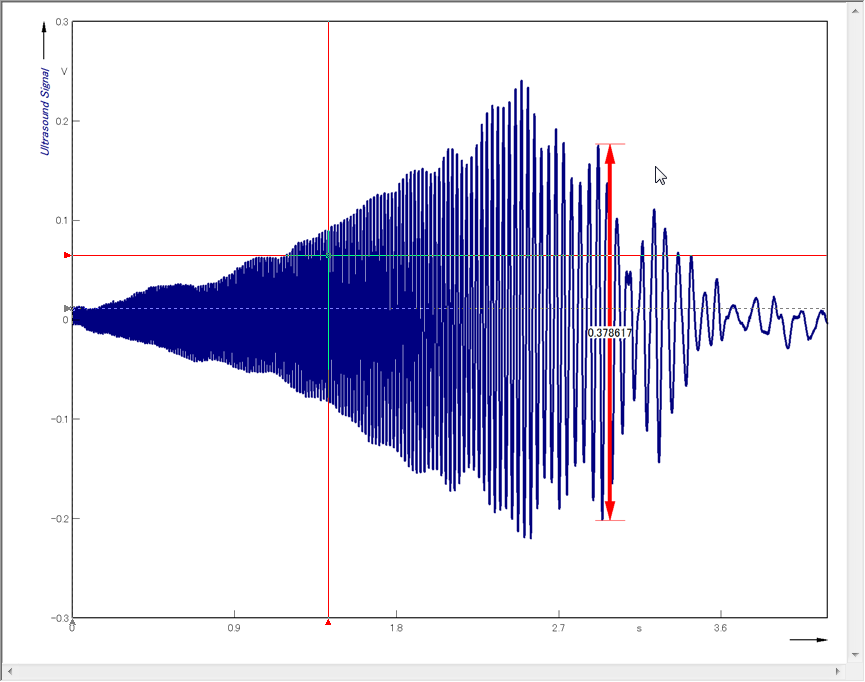
Task: Click the 0.1 tick label on the voltage axis
Action: tap(62, 221)
